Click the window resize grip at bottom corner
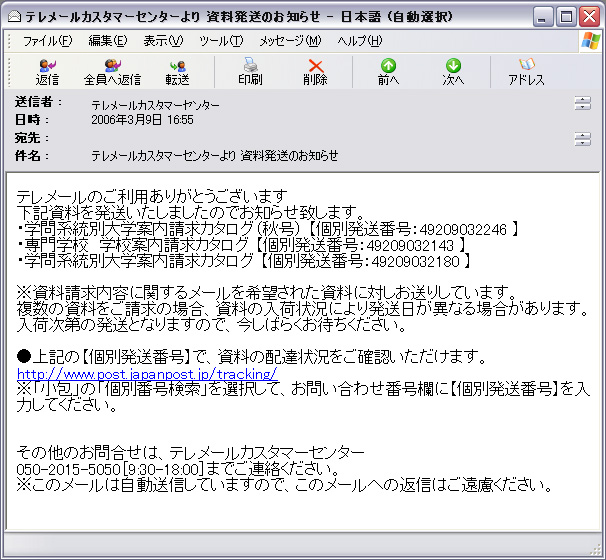This screenshot has height=560, width=606. (x=596, y=550)
